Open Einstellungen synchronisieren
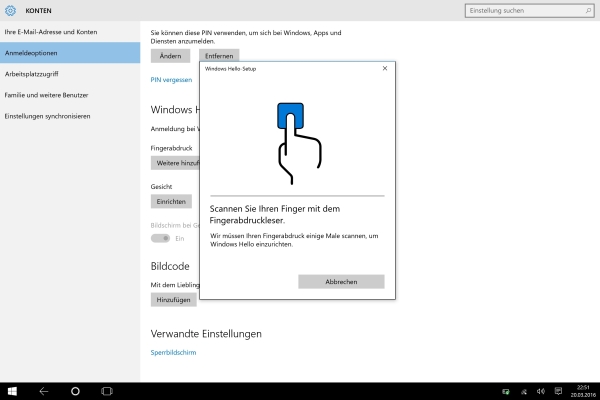The height and width of the screenshot is (400, 600). pyautogui.click(x=70, y=116)
